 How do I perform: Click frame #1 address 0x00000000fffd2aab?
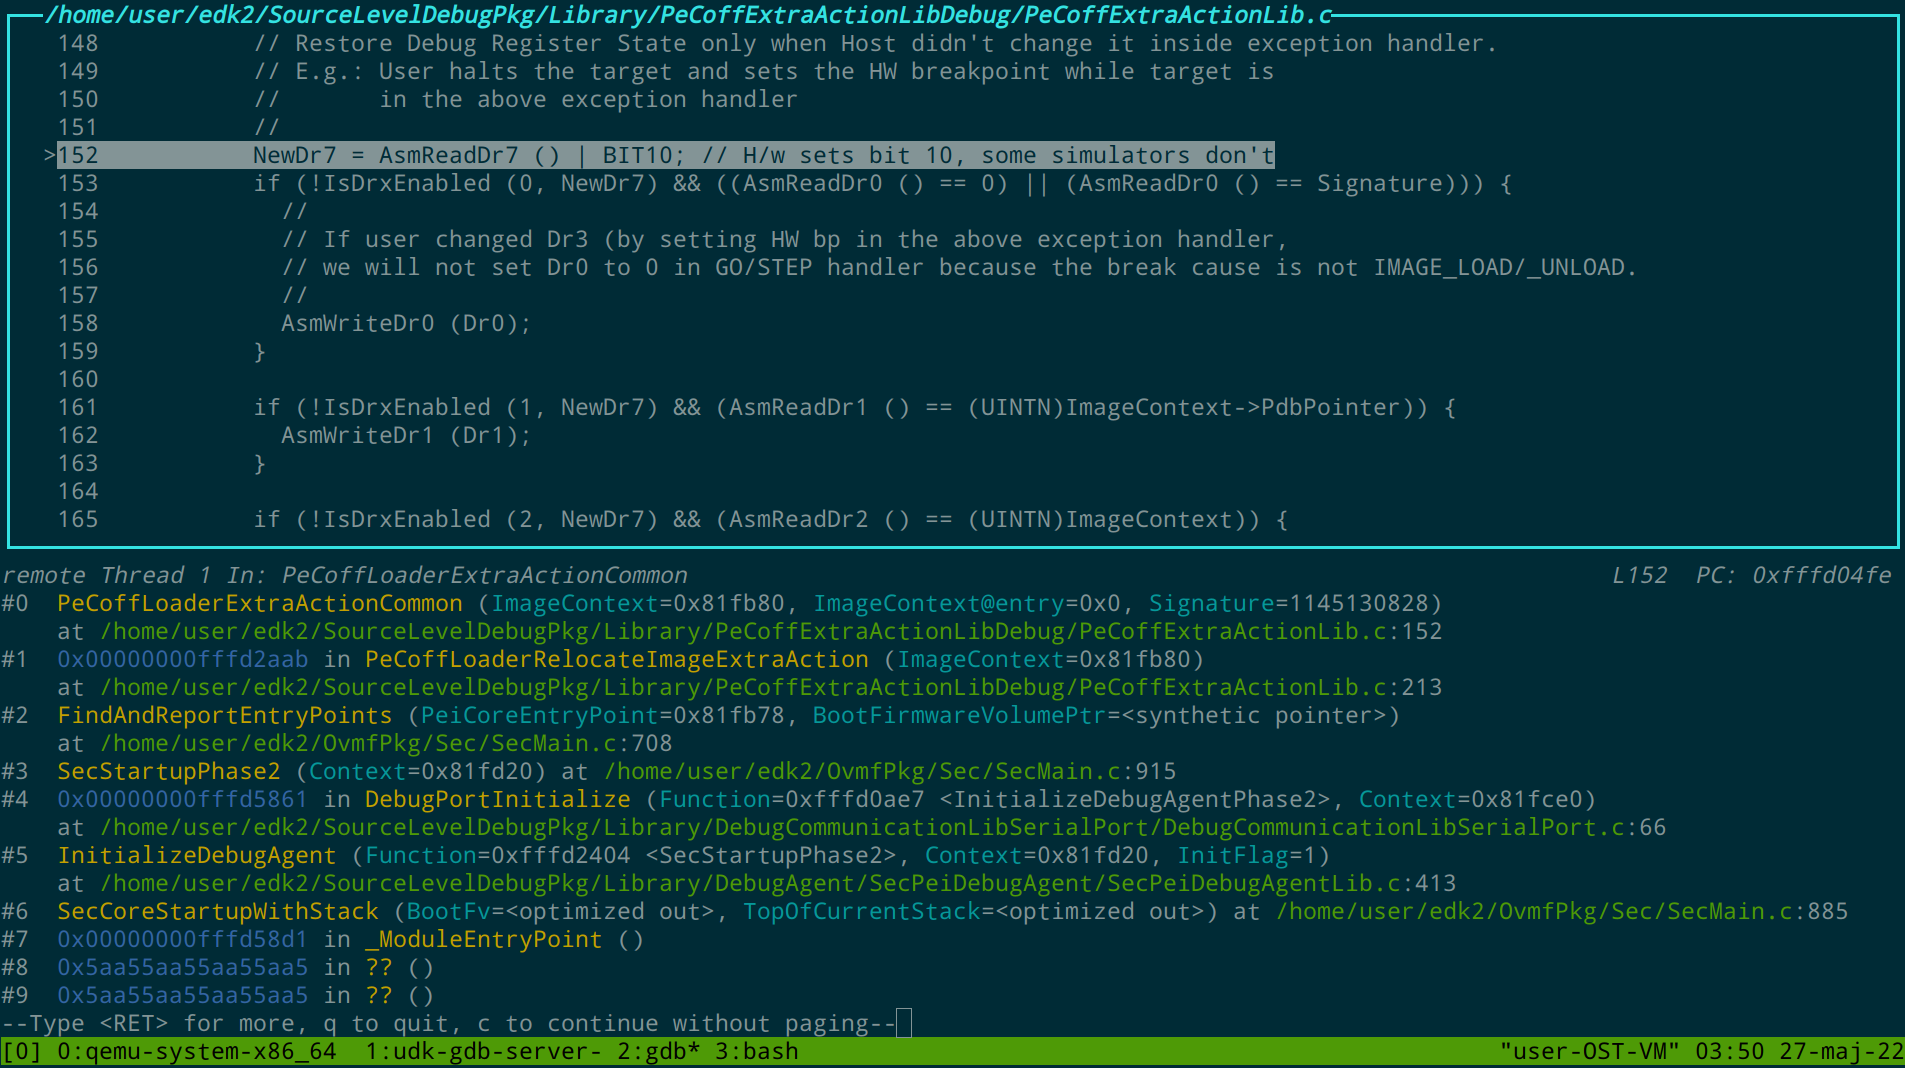pos(182,660)
